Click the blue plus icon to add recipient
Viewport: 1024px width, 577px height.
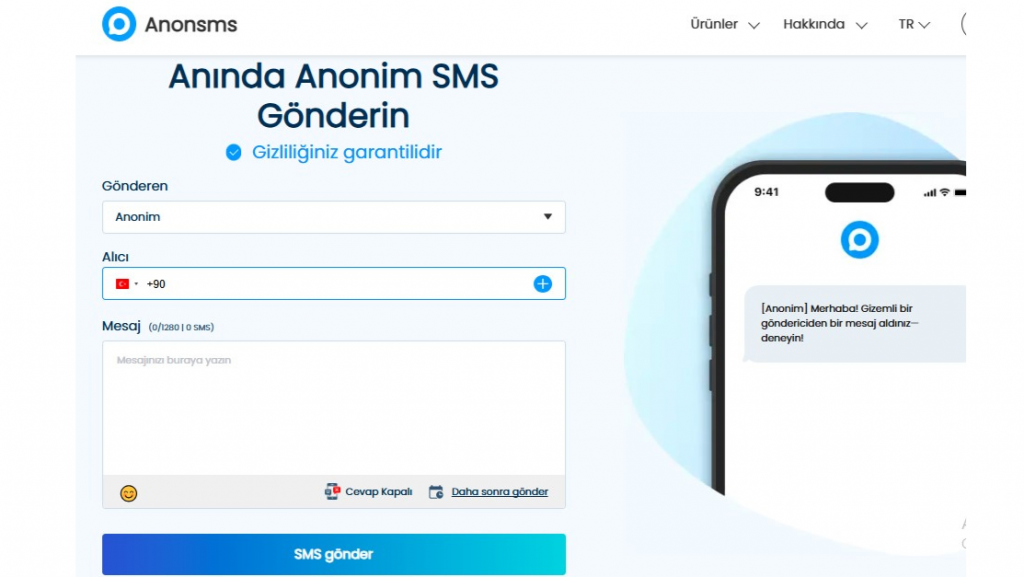(x=543, y=284)
